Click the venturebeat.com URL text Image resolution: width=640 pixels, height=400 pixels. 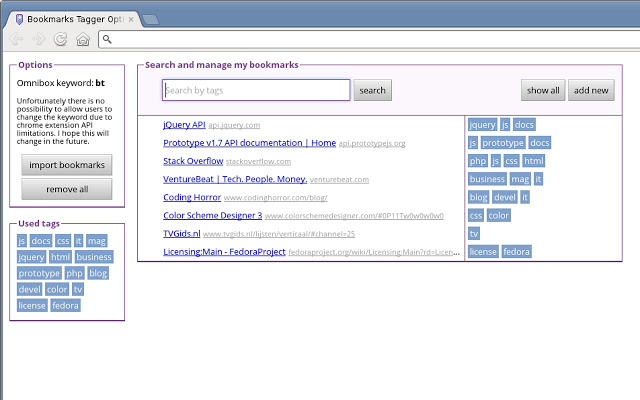tap(339, 180)
